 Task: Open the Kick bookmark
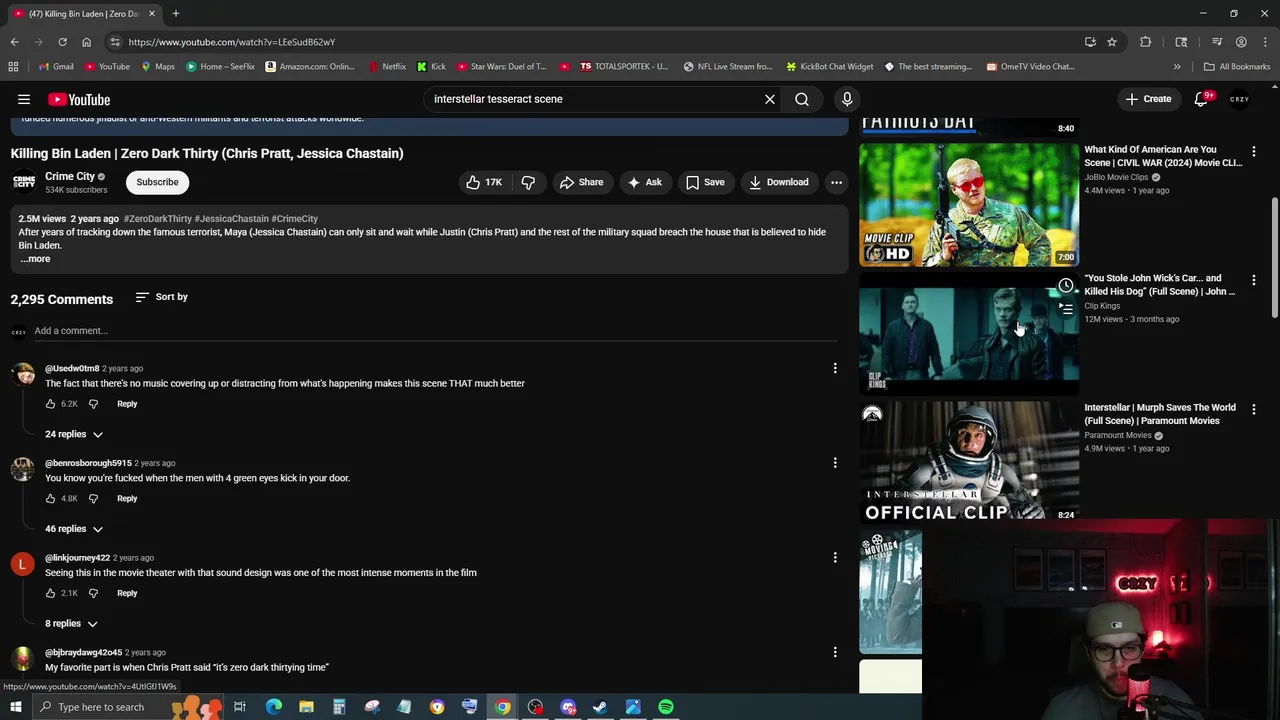pos(431,67)
